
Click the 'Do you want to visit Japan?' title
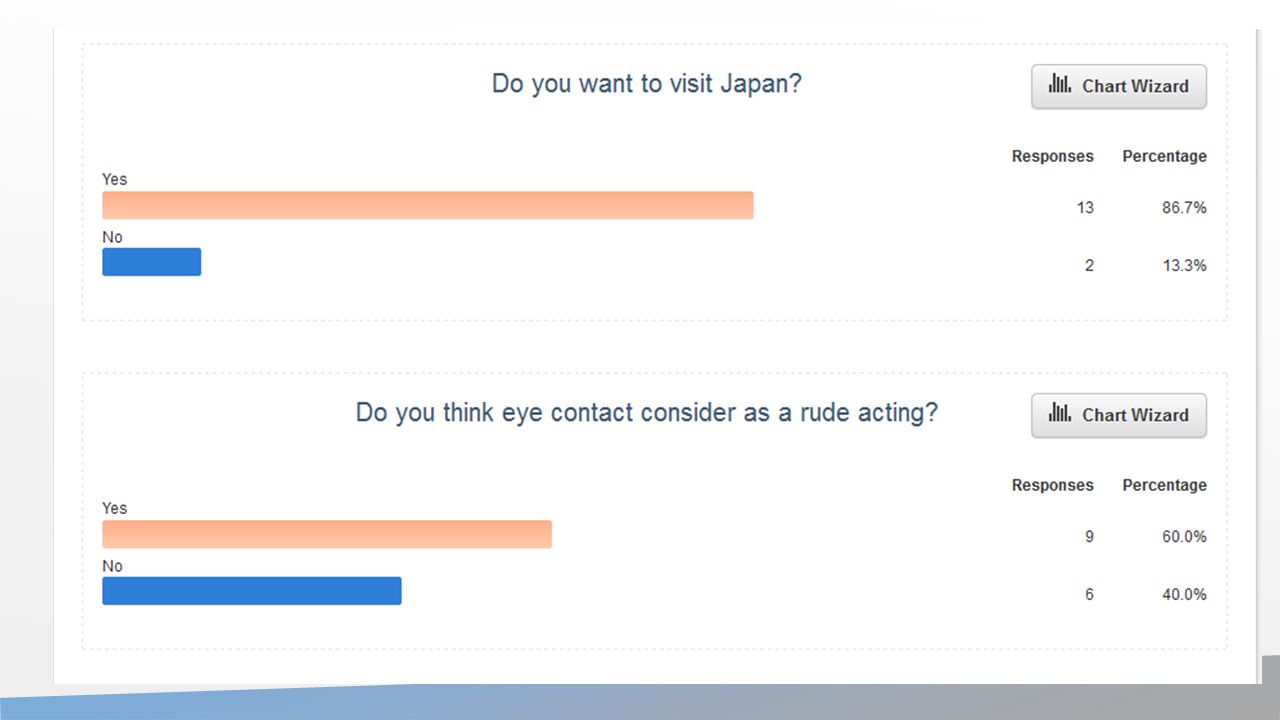click(x=647, y=83)
